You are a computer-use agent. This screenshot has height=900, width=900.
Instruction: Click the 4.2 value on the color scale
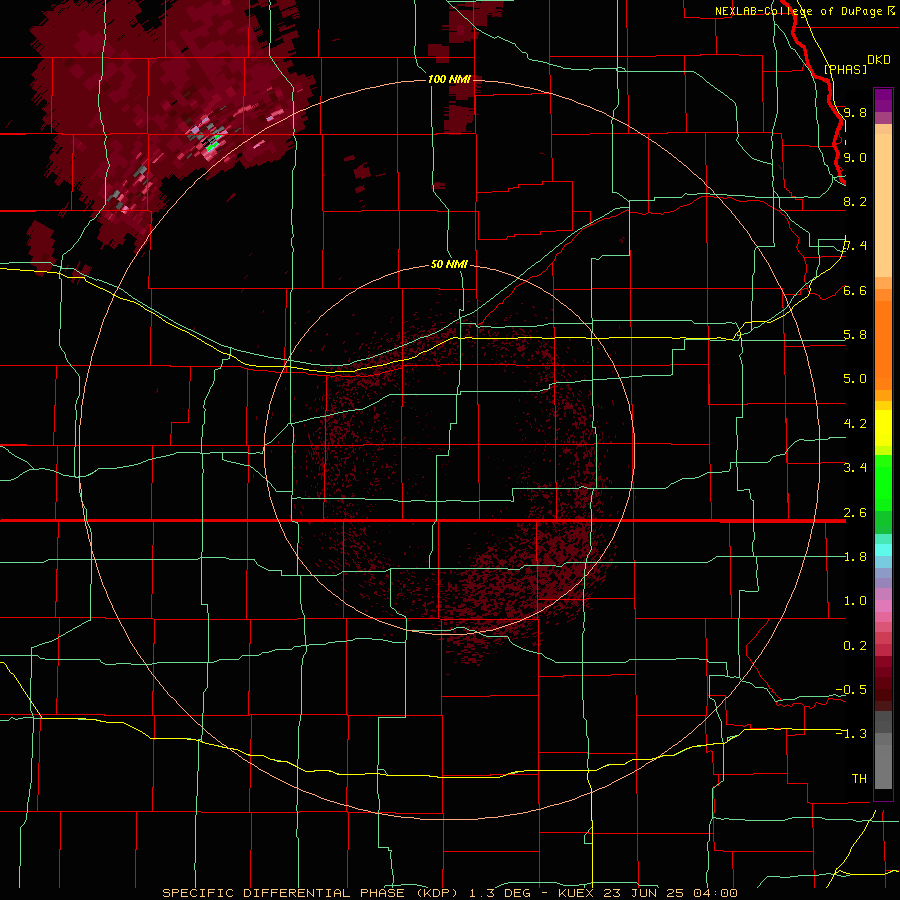[x=855, y=424]
